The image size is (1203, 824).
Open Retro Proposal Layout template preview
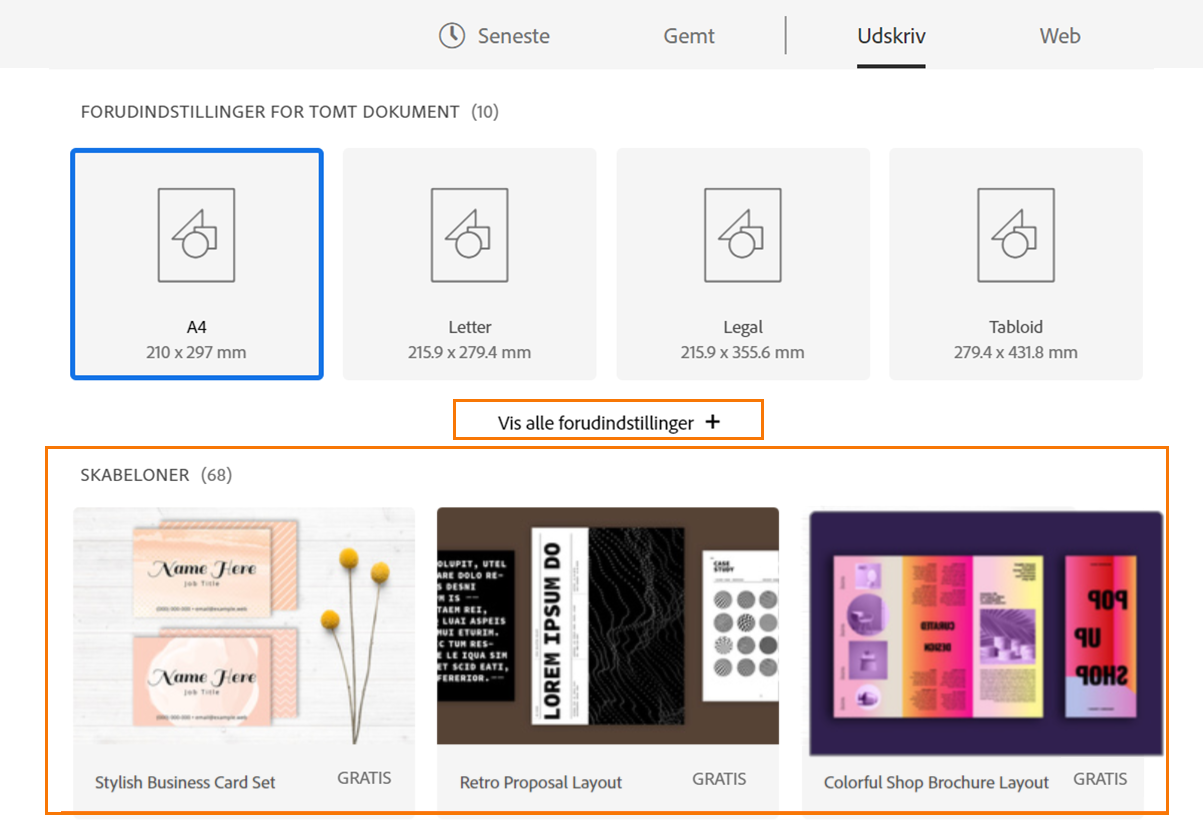[x=608, y=626]
